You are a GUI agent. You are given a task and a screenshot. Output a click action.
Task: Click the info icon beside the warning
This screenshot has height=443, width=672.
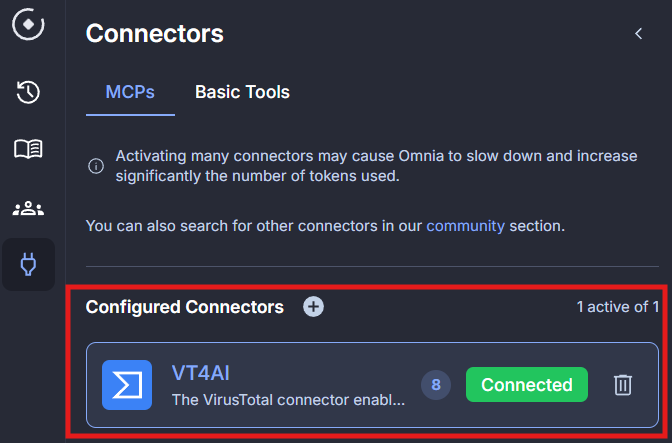tap(96, 167)
